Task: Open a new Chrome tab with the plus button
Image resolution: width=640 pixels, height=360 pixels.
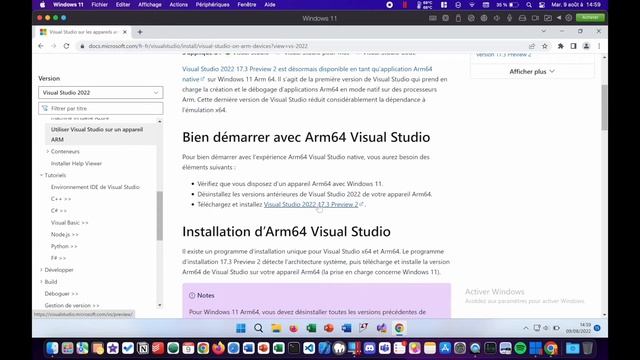Action: click(x=140, y=32)
